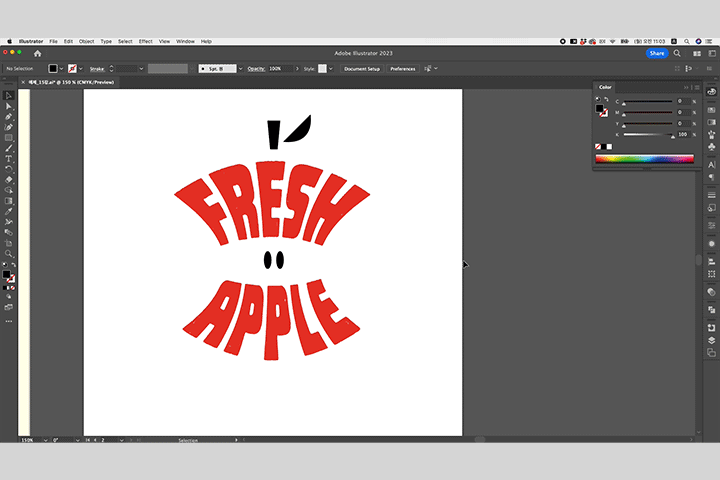Open the Object menu
The image size is (720, 480).
(86, 41)
